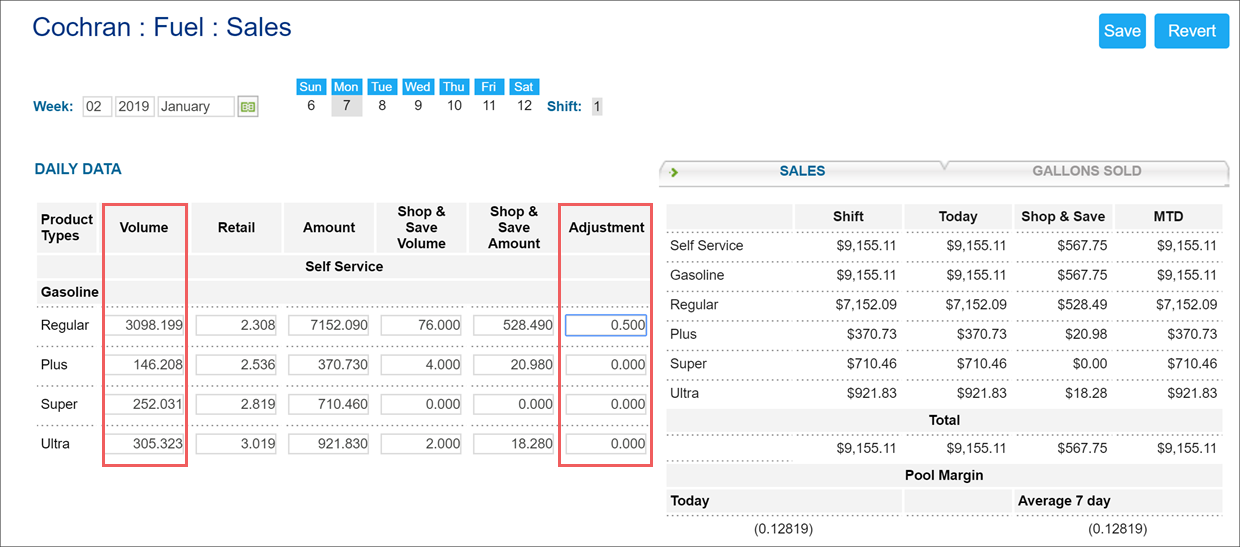
Task: Edit the week number field 02
Action: coord(97,106)
